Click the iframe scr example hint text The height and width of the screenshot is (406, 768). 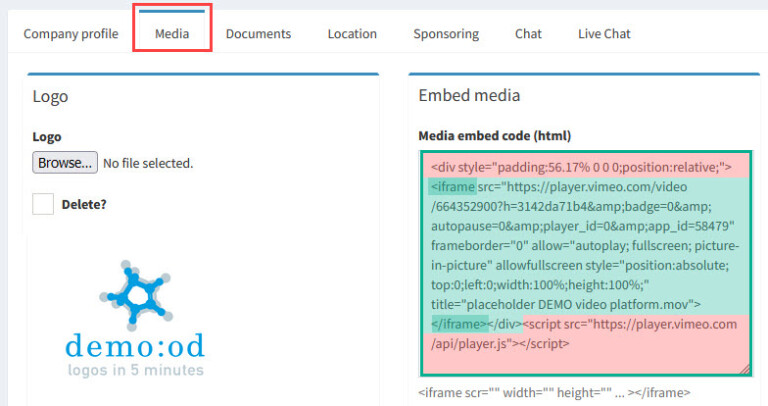554,393
